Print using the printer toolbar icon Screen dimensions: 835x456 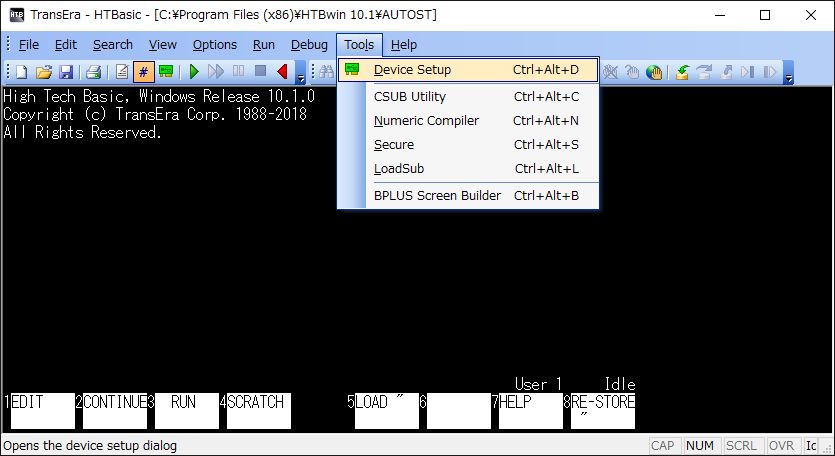(x=94, y=71)
